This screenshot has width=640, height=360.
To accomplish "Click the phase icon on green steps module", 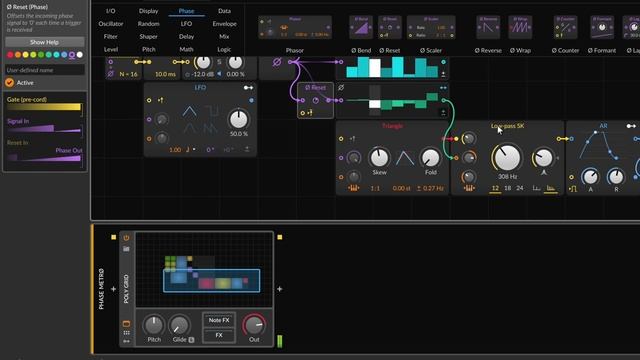I will coord(341,88).
